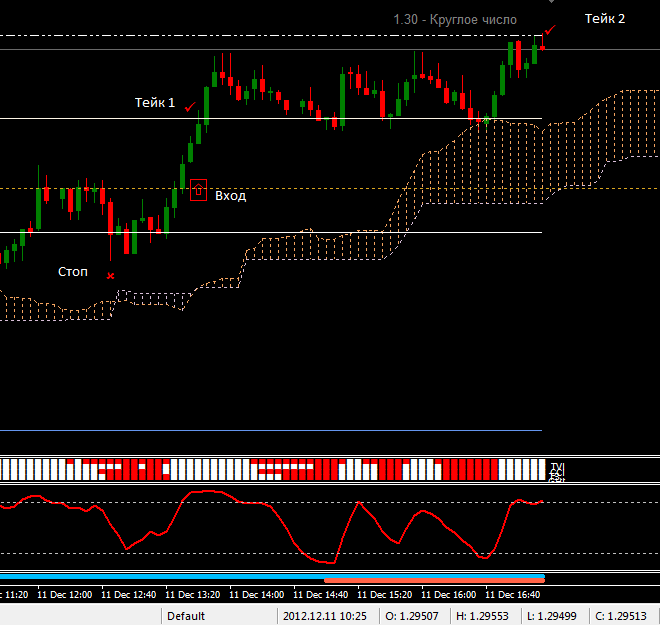Select the red oscillator line in lower indicator
Image resolution: width=660 pixels, height=625 pixels.
(x=271, y=526)
